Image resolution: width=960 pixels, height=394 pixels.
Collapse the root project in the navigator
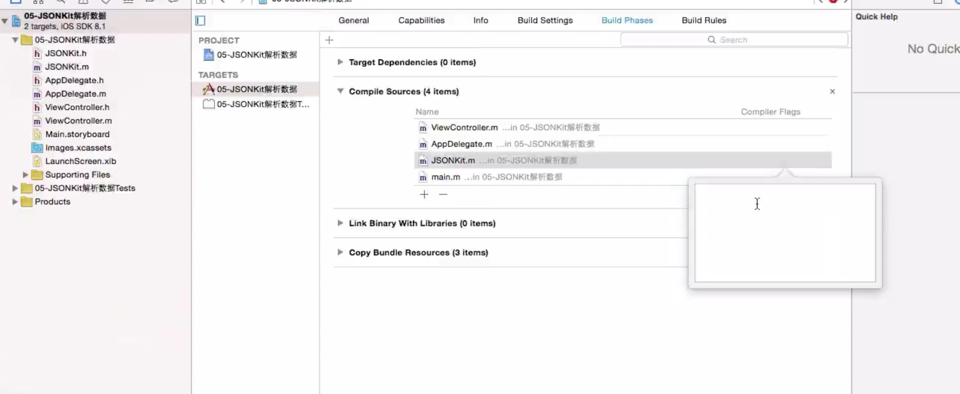(5, 21)
